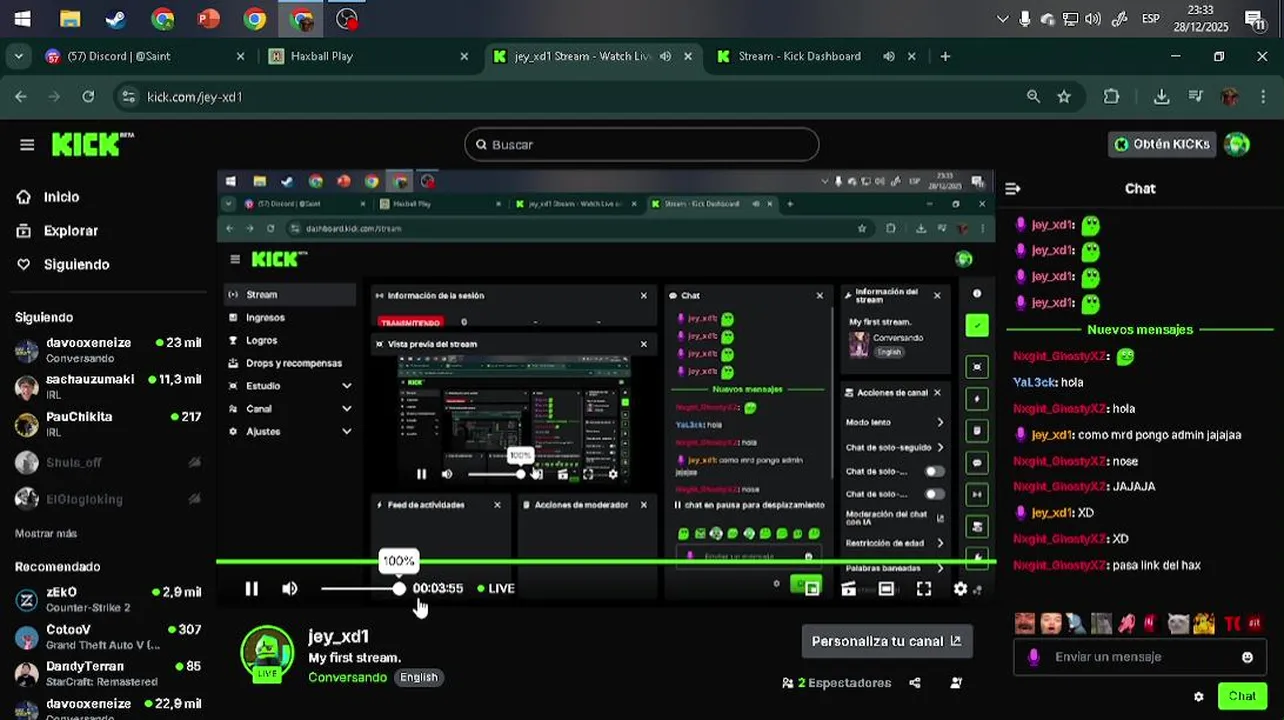Screen dimensions: 1284x720
Task: Expand the system tray hidden icons chevron
Action: [1003, 19]
